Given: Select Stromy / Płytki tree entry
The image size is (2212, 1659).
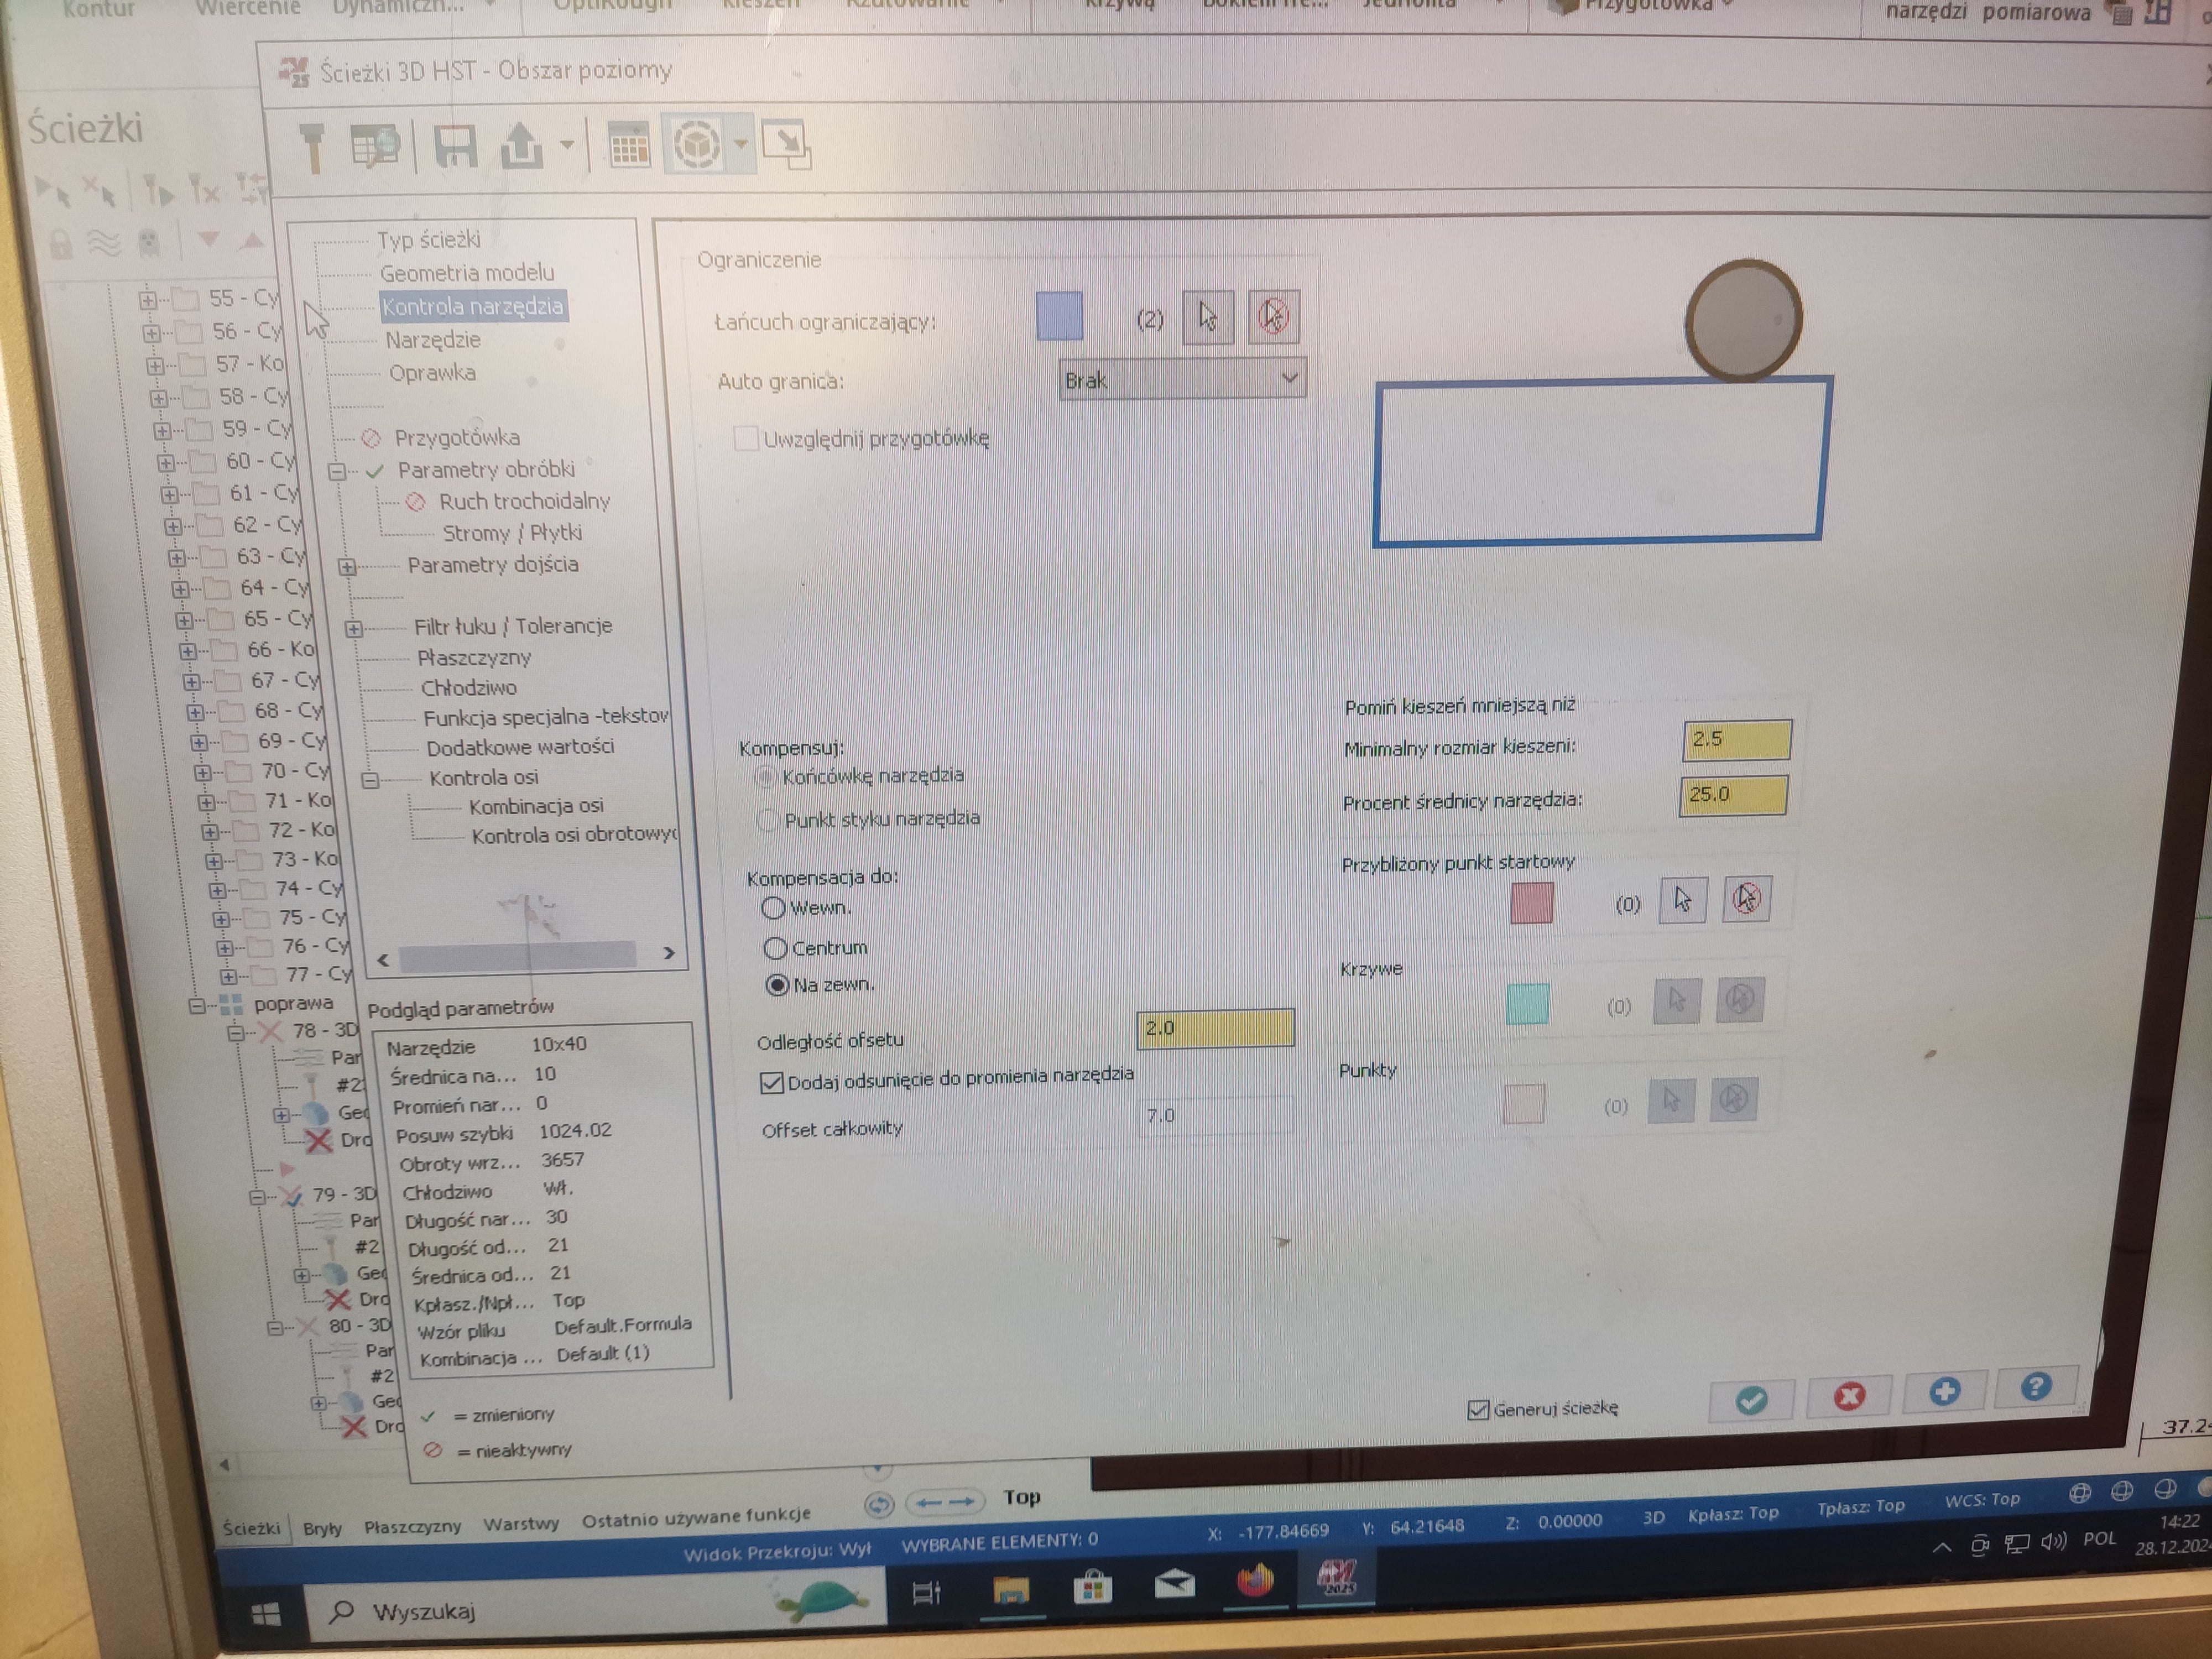Looking at the screenshot, I should pos(512,533).
